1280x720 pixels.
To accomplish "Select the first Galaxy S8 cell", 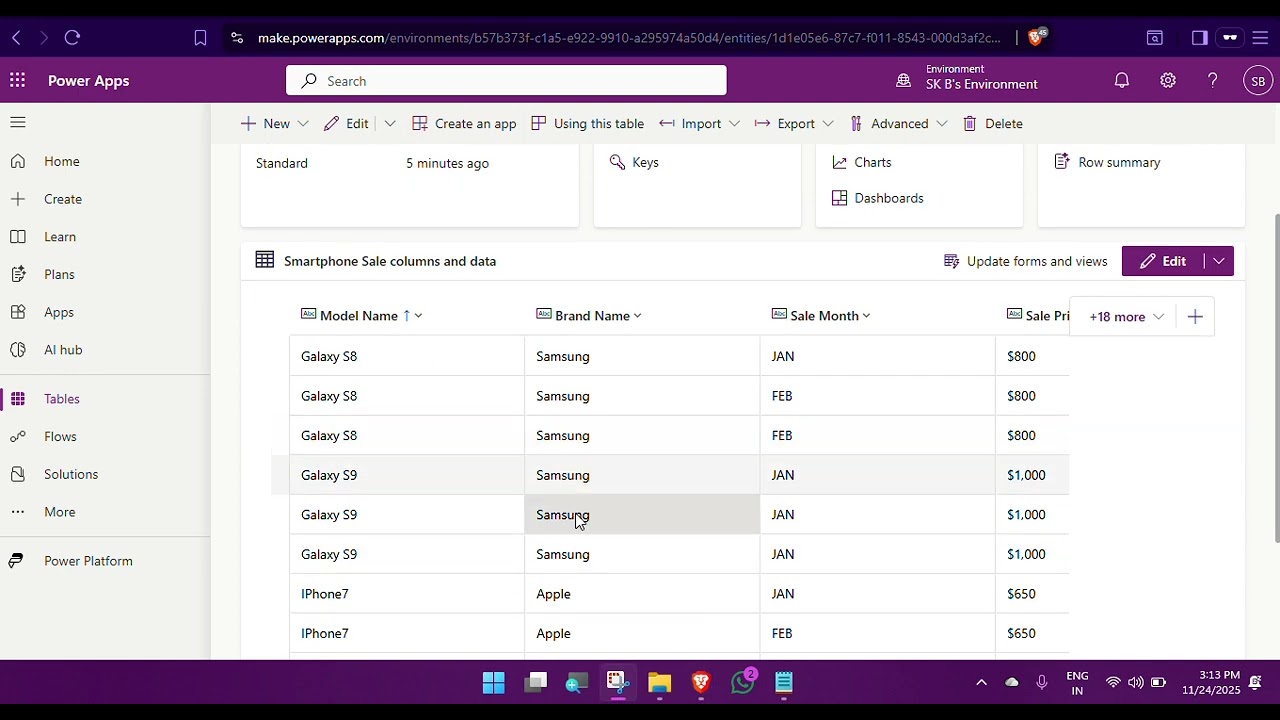I will pyautogui.click(x=407, y=356).
